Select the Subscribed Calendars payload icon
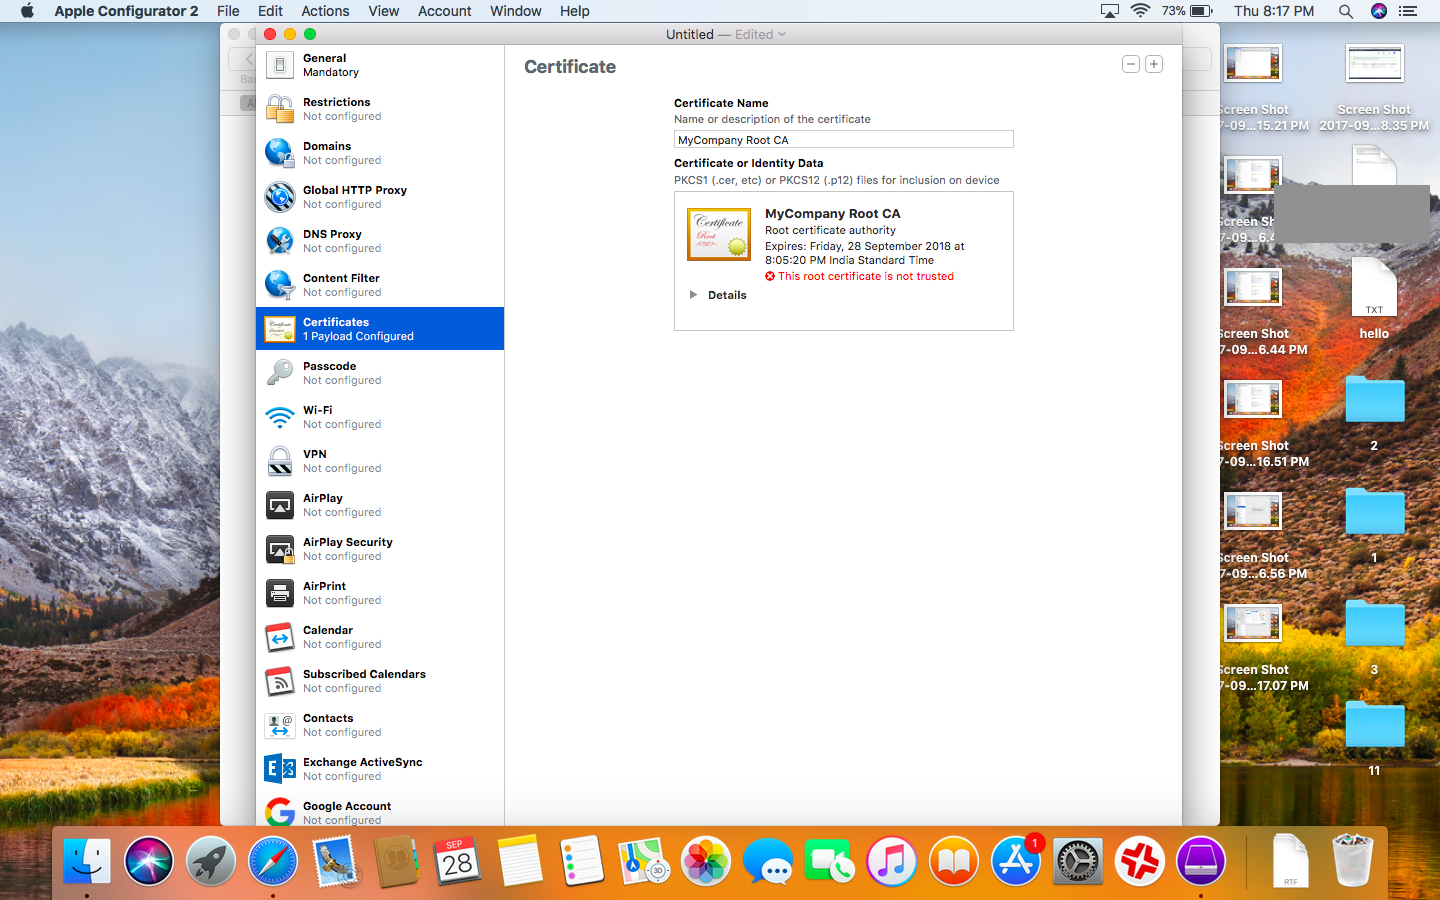The width and height of the screenshot is (1440, 900). (280, 681)
